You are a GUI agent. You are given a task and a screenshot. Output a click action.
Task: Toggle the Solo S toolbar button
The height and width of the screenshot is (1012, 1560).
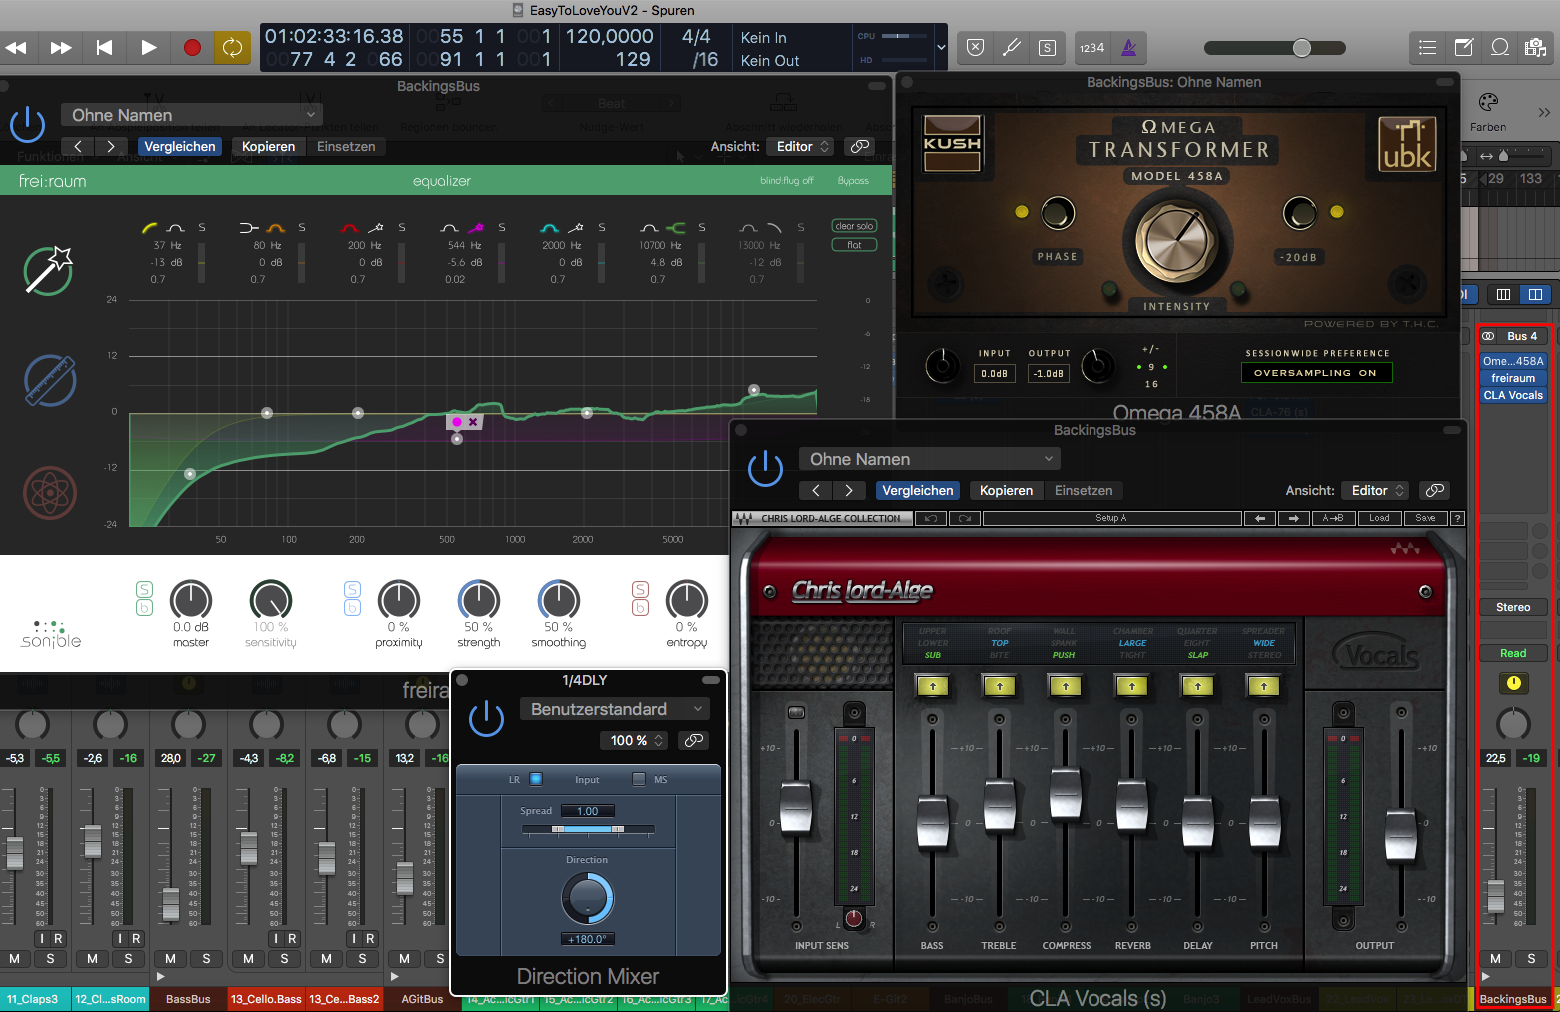[x=1047, y=47]
